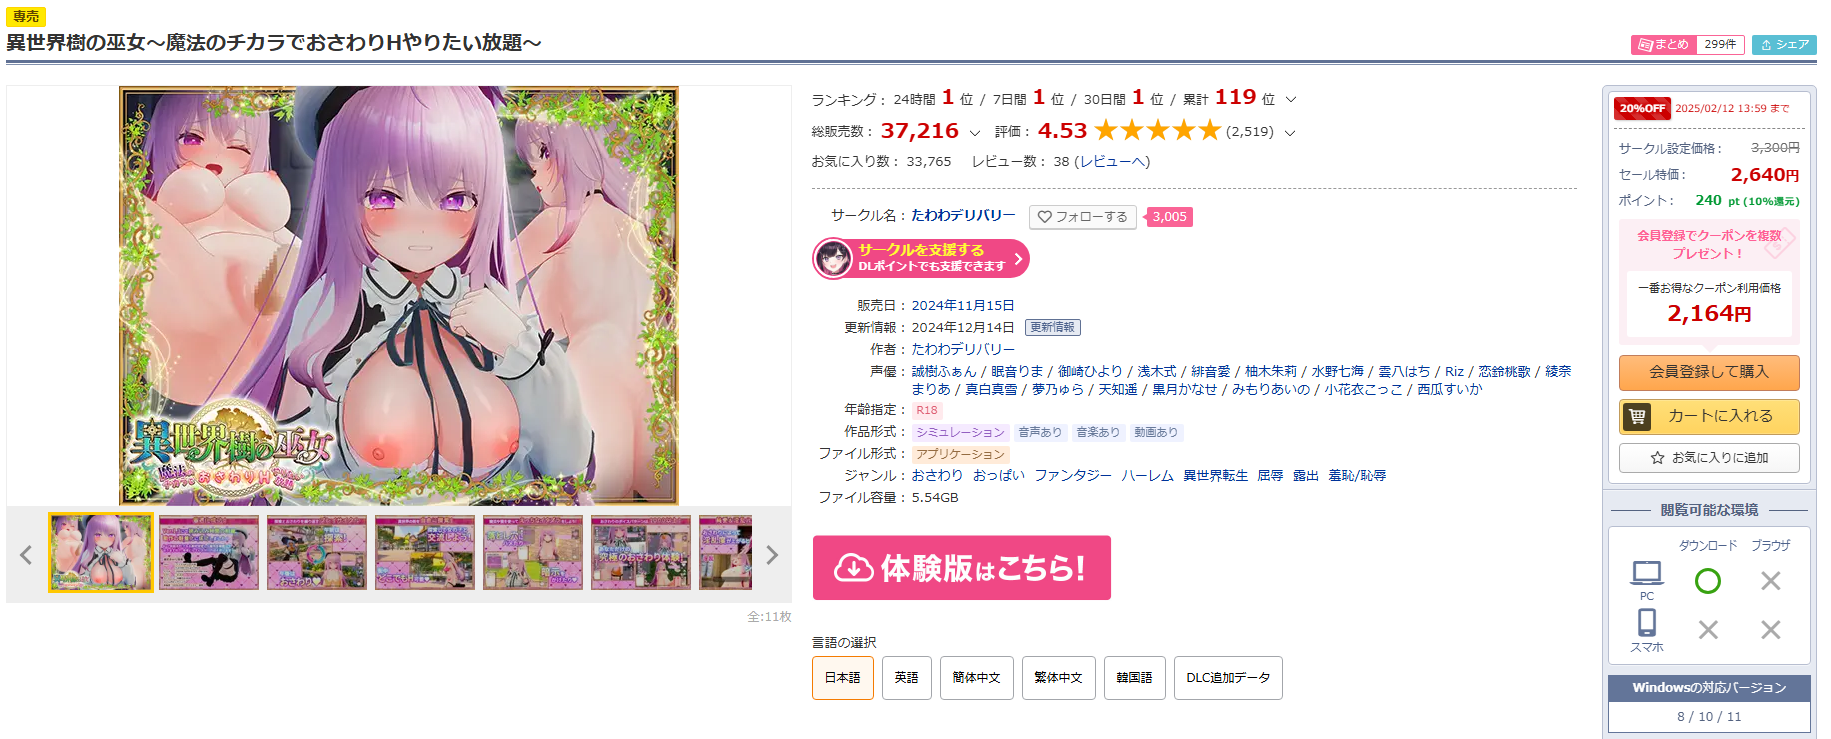Select the second preview thumbnail
The height and width of the screenshot is (739, 1831).
[209, 553]
